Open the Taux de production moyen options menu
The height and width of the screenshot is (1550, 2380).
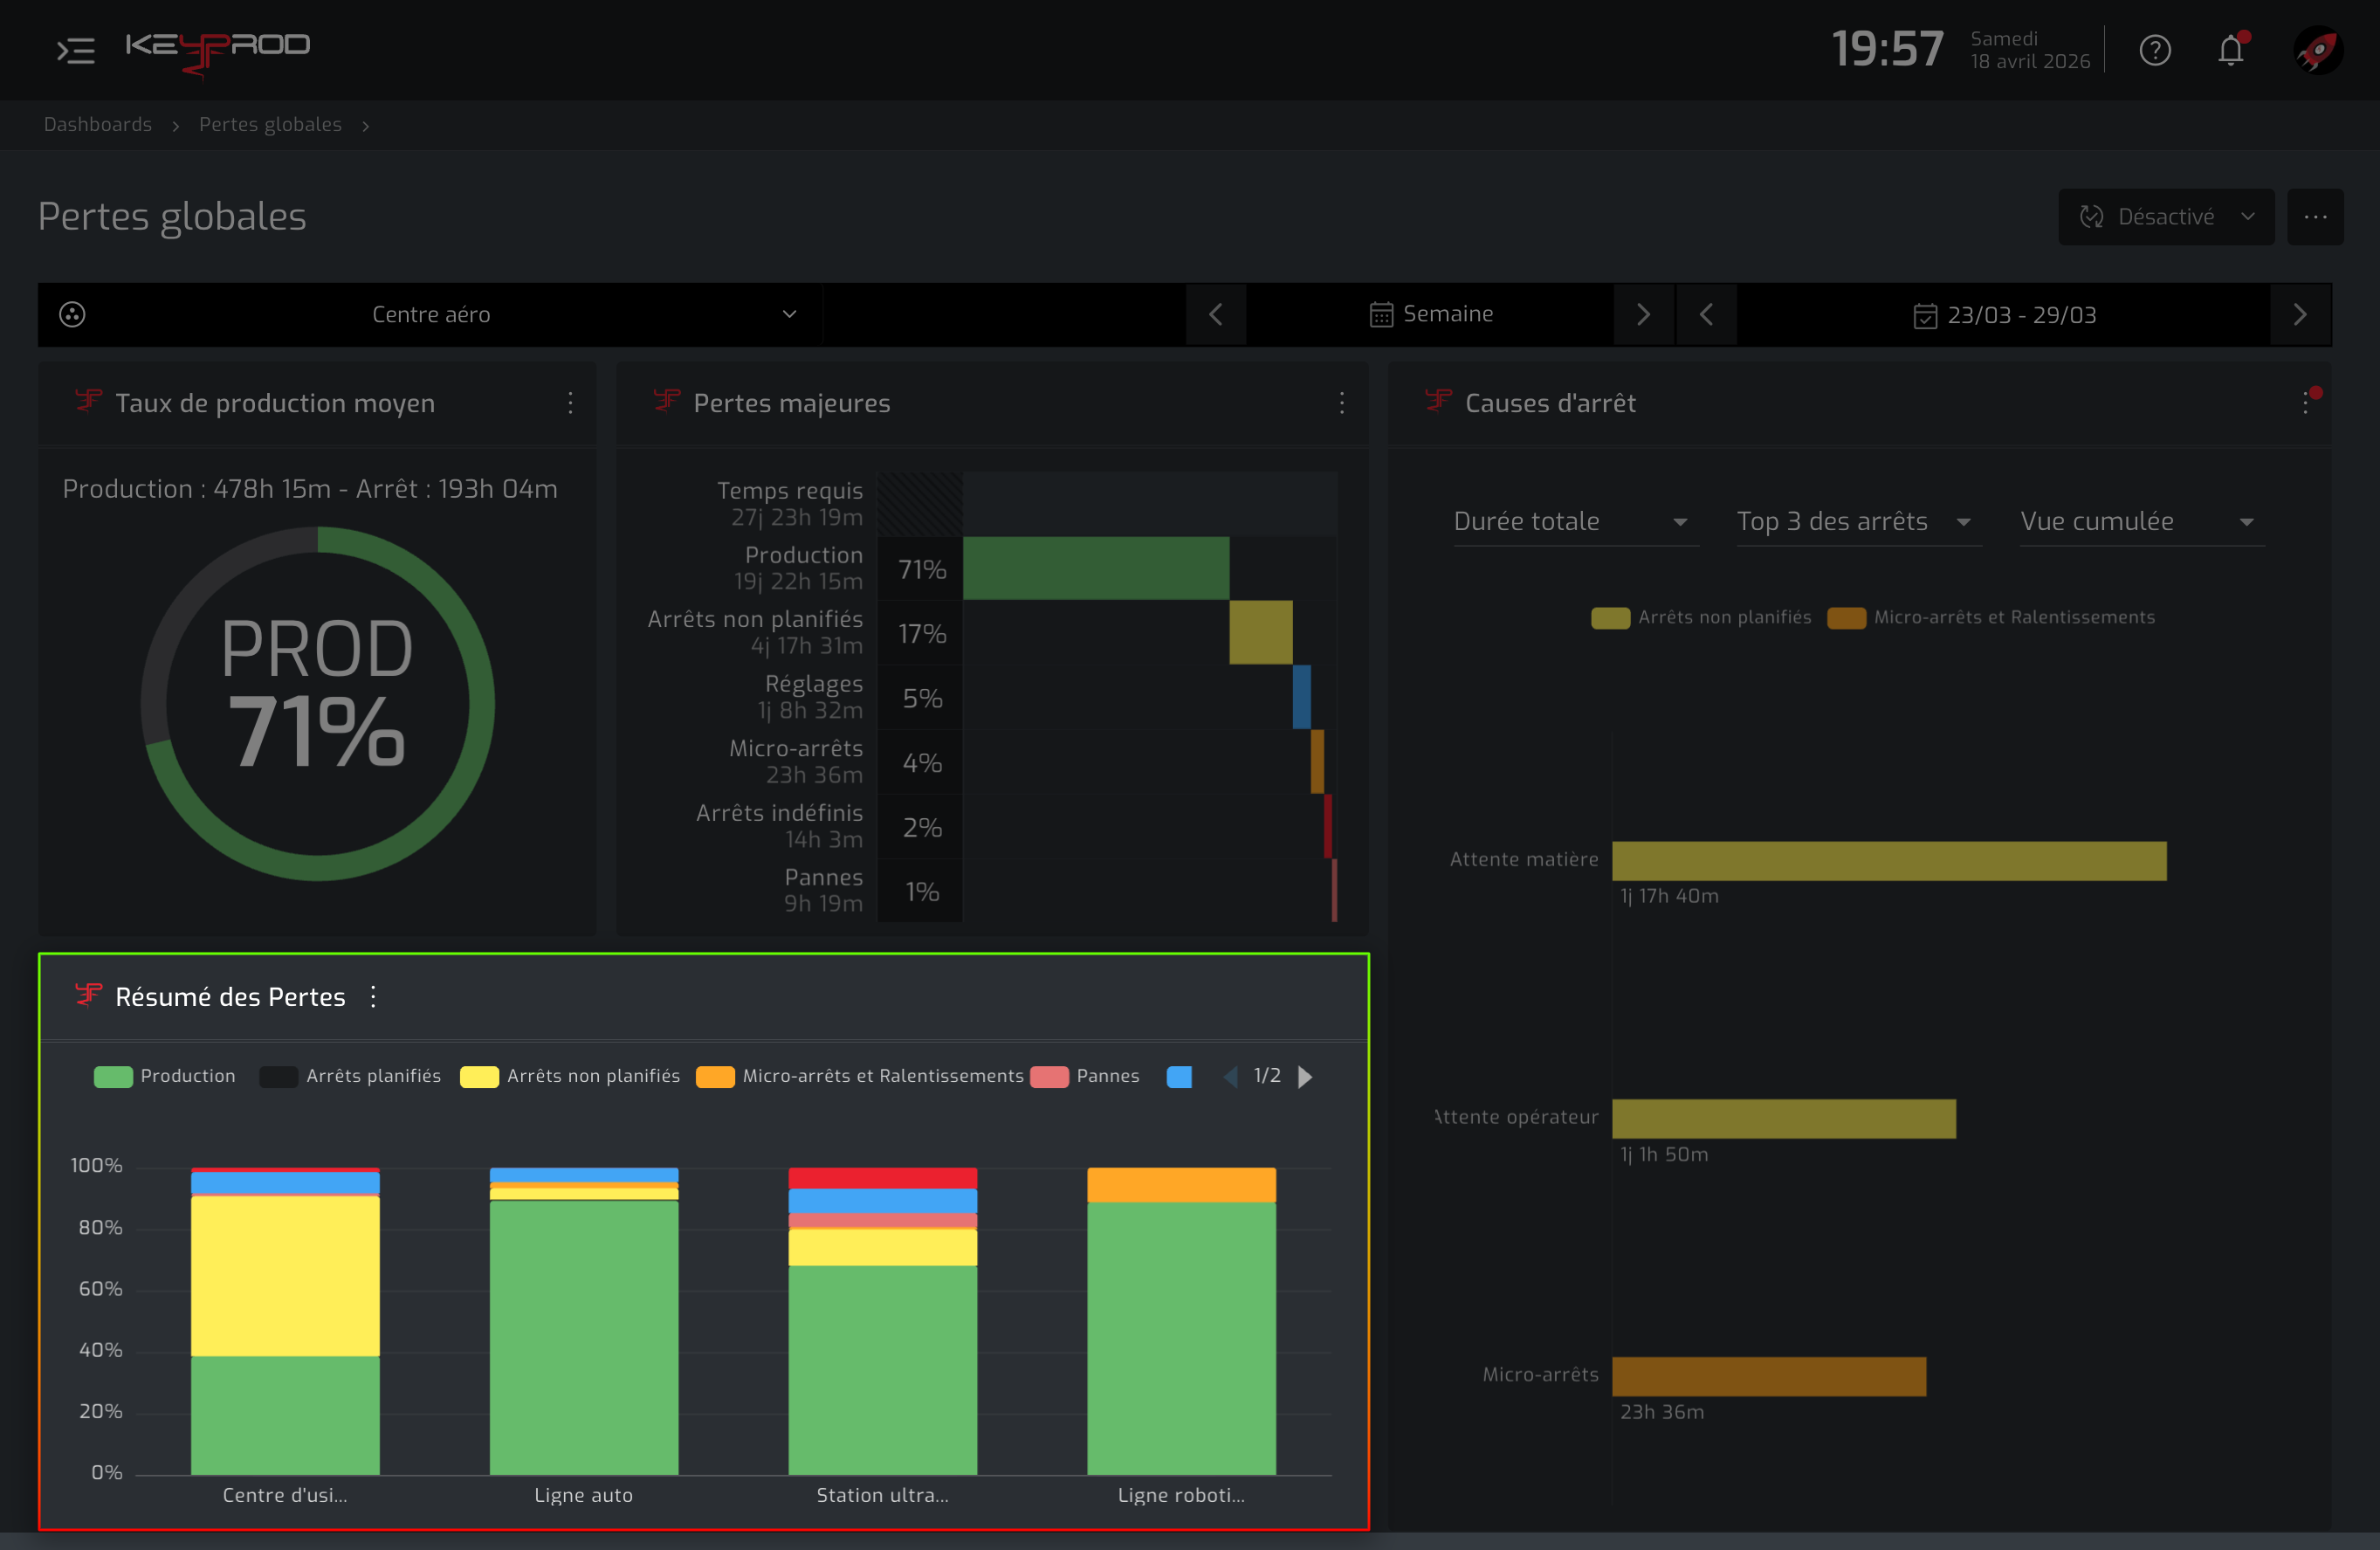click(x=570, y=403)
